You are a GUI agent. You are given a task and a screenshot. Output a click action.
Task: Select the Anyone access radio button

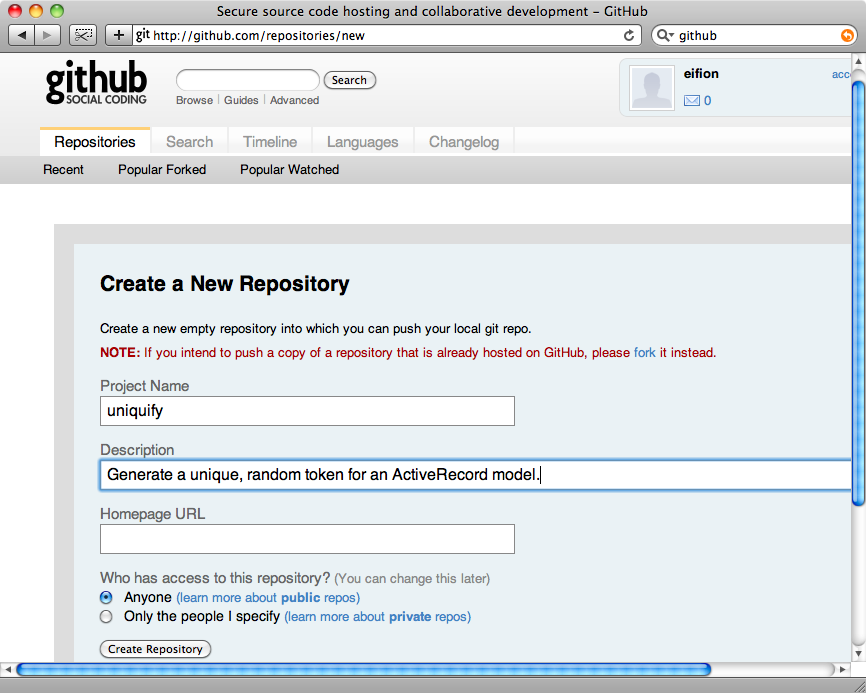[x=106, y=597]
